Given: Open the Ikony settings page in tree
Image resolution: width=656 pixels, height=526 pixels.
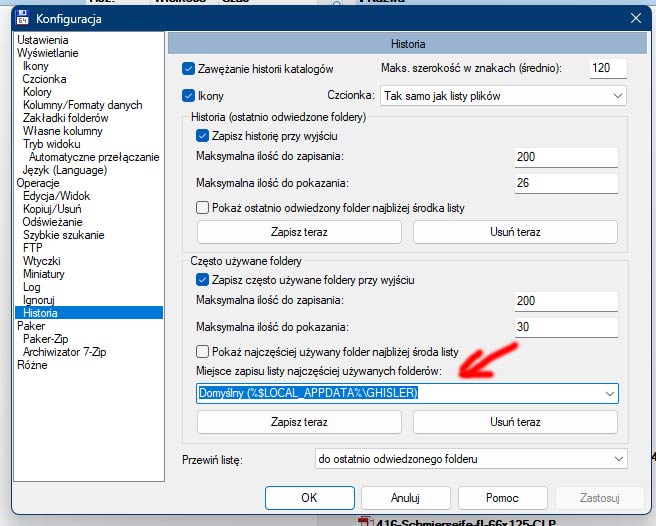Looking at the screenshot, I should [x=36, y=66].
